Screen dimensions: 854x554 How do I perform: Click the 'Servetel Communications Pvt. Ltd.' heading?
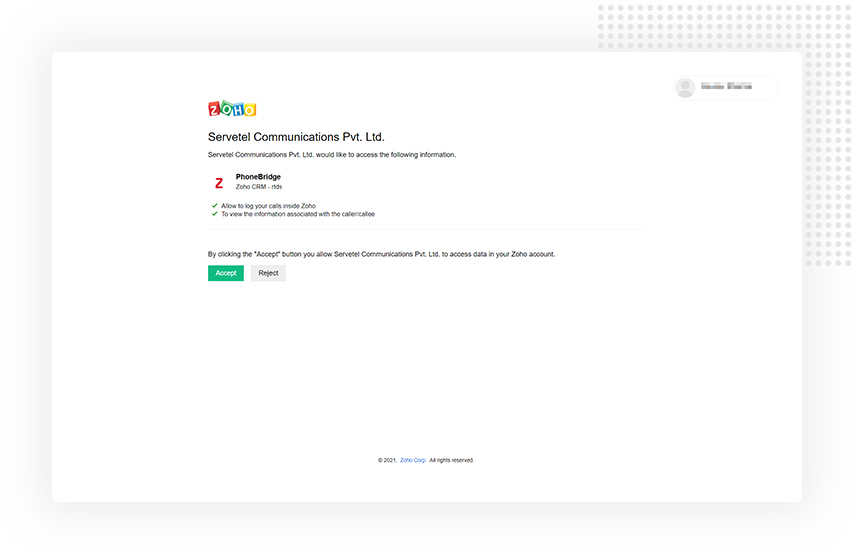pos(296,137)
